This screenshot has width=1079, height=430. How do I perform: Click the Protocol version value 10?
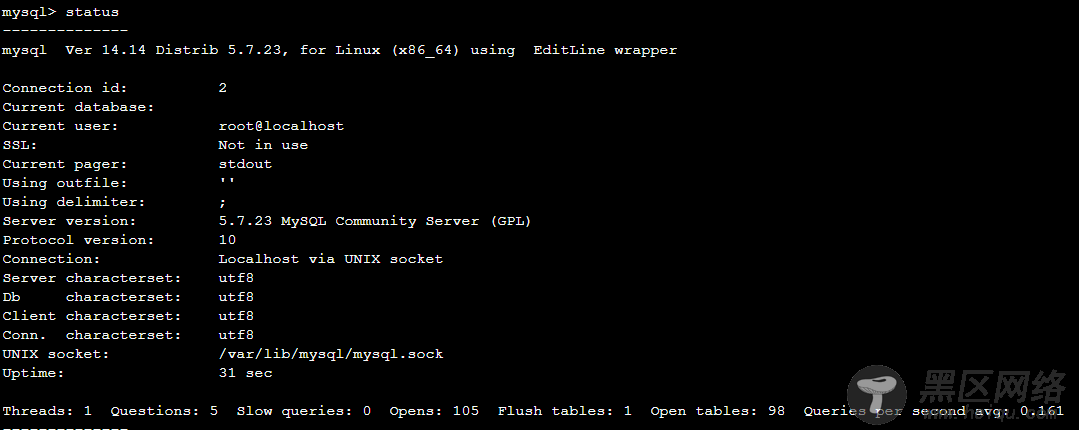(x=227, y=240)
